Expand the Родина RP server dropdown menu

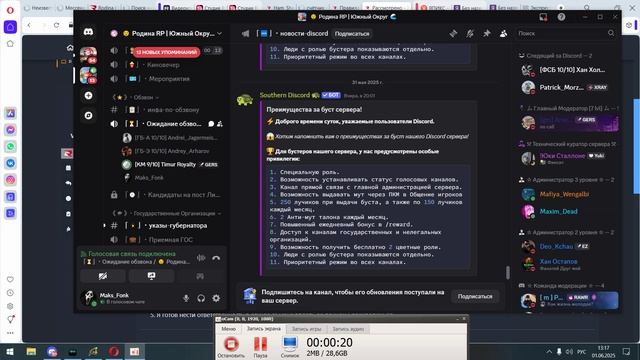tap(220, 33)
